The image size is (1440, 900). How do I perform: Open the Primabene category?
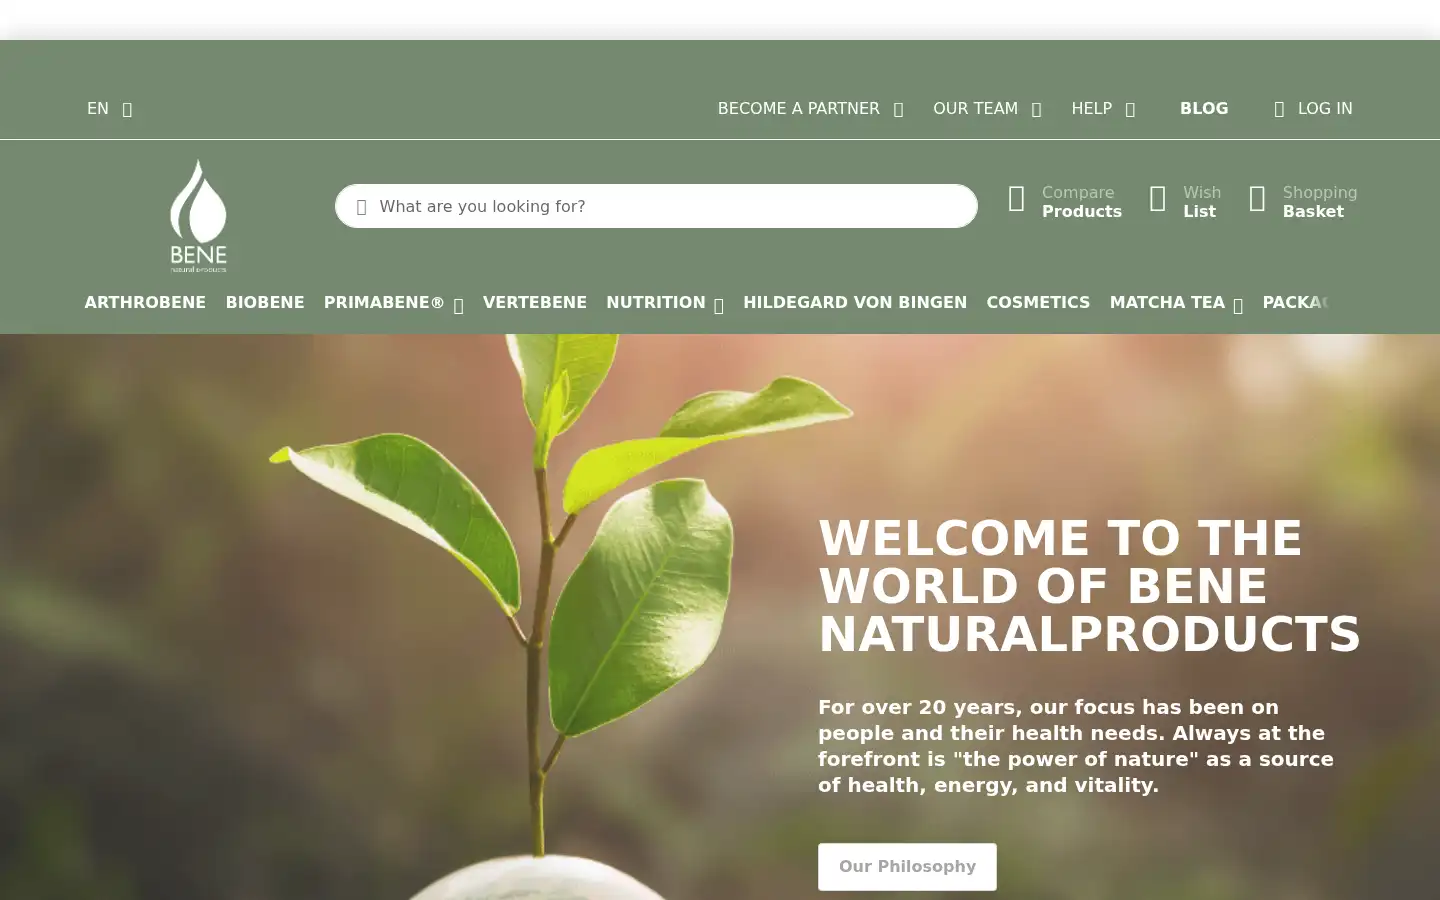[x=384, y=302]
